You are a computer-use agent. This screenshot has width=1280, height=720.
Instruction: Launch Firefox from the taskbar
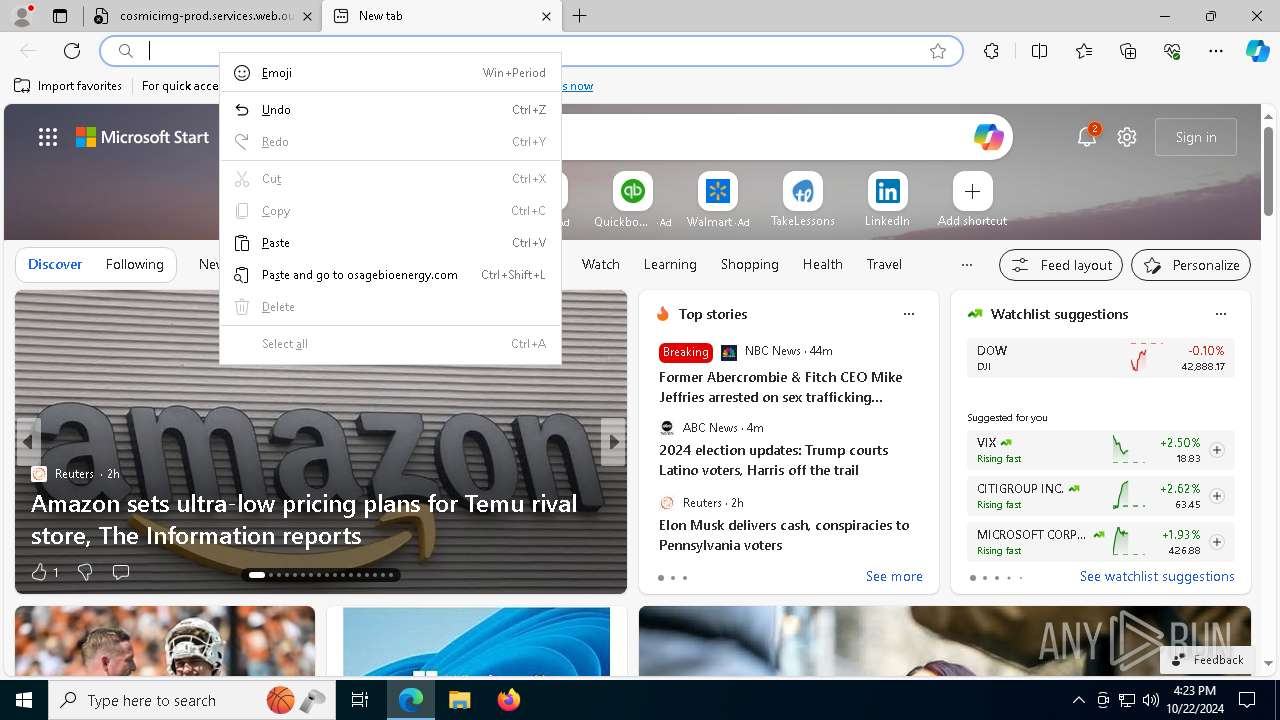509,700
